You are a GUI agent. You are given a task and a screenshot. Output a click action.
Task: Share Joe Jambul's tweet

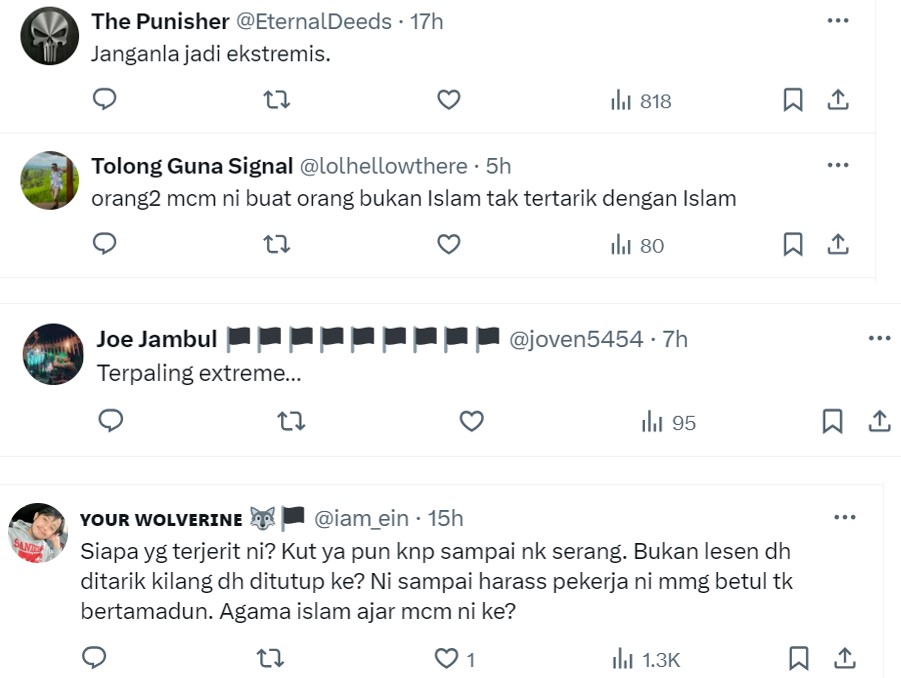(x=879, y=422)
